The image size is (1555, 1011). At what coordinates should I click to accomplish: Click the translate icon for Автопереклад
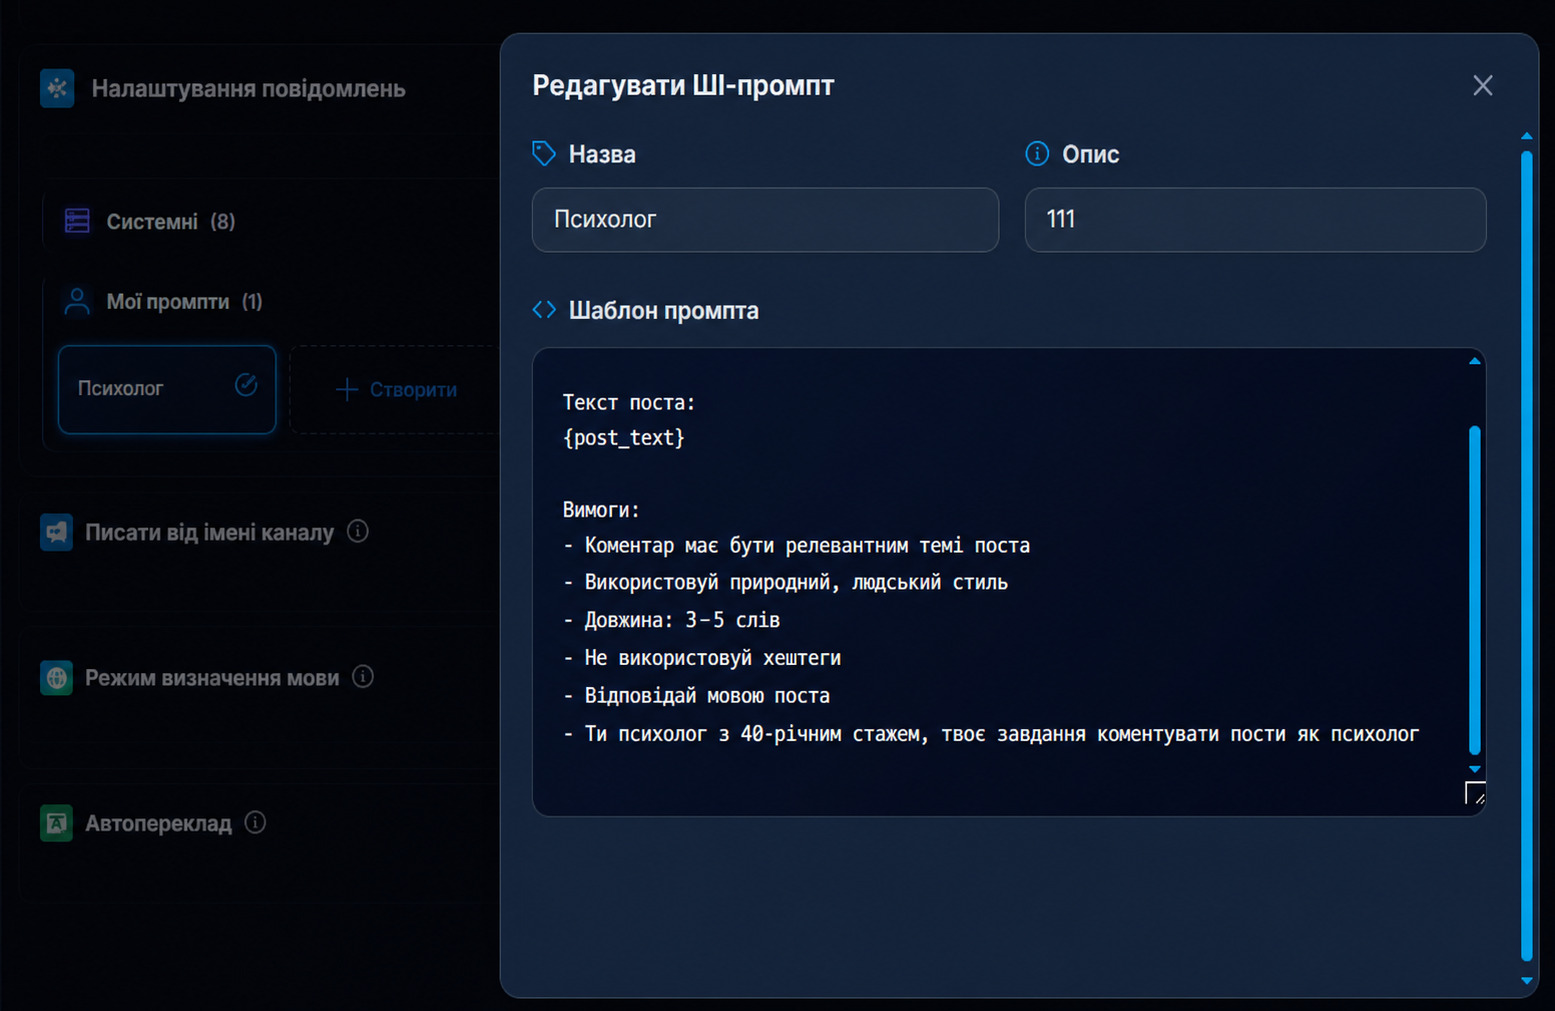[x=57, y=823]
